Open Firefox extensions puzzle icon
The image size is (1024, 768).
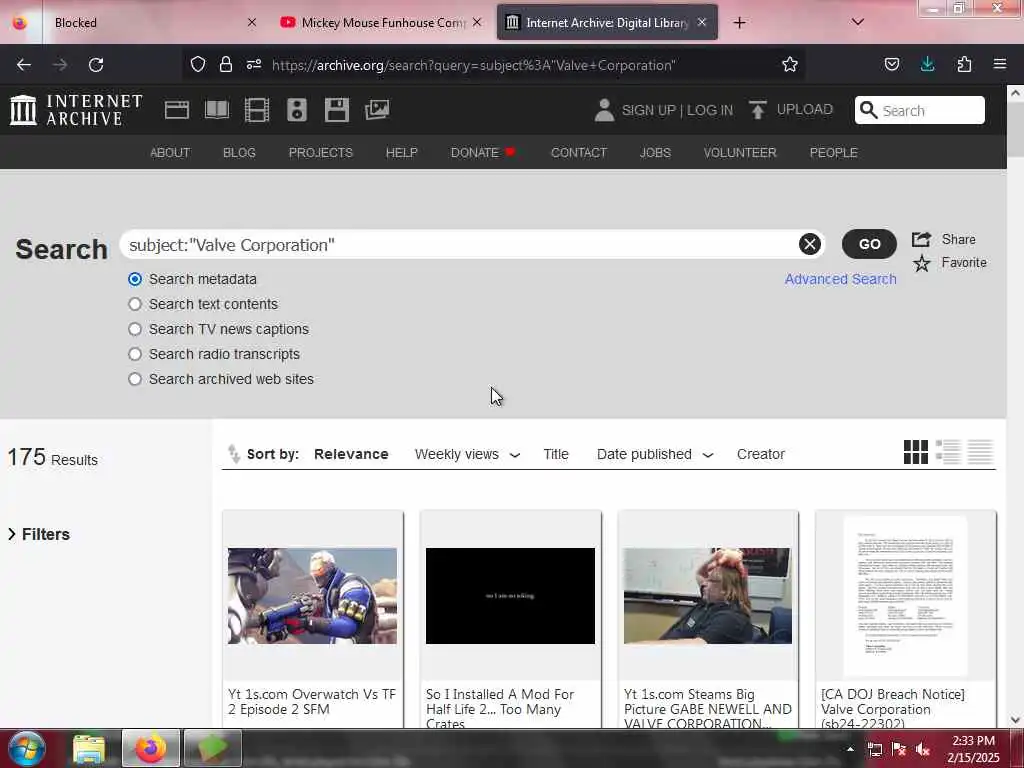964,64
